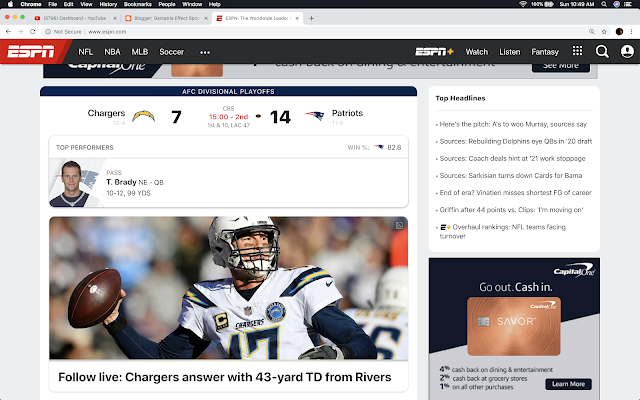This screenshot has height=400, width=640.
Task: Click the ESPN+ icon beside Overhaul rankings
Action: (445, 227)
